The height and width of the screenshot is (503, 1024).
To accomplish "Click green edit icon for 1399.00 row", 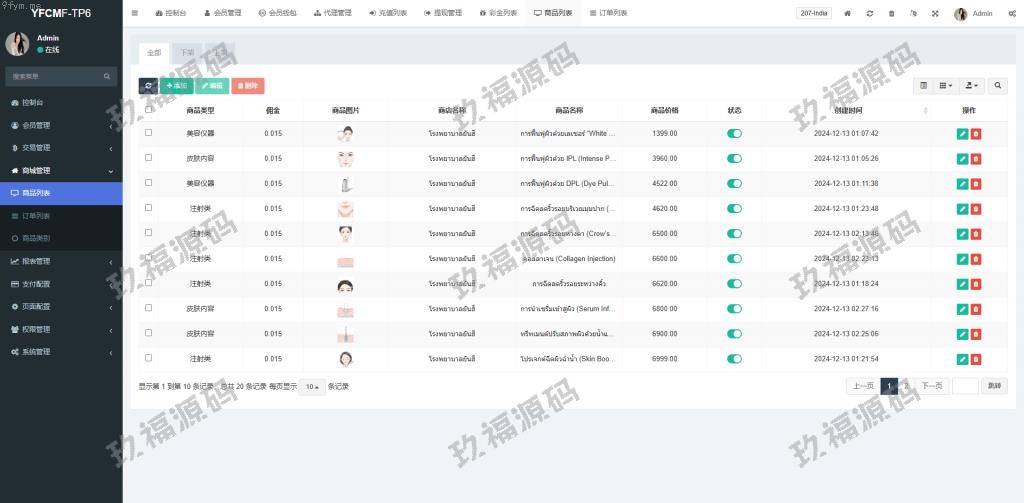I will (962, 133).
